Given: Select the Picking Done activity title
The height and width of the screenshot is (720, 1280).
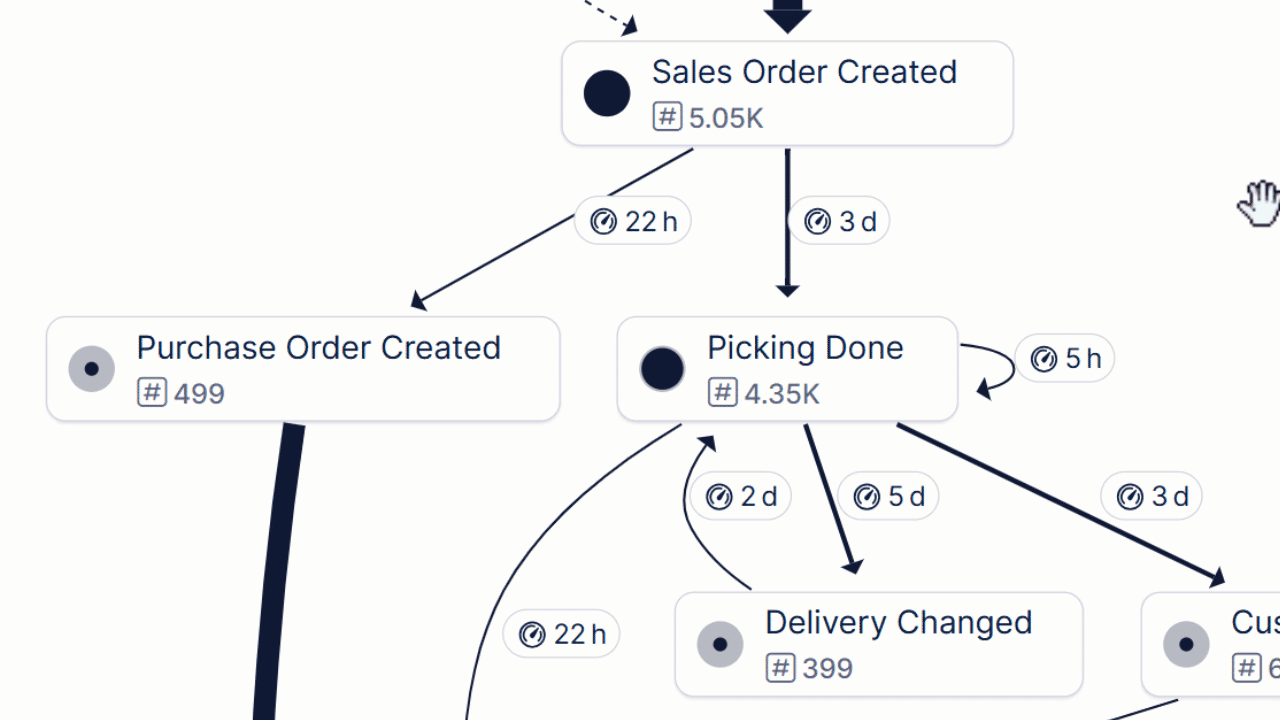Looking at the screenshot, I should click(805, 348).
